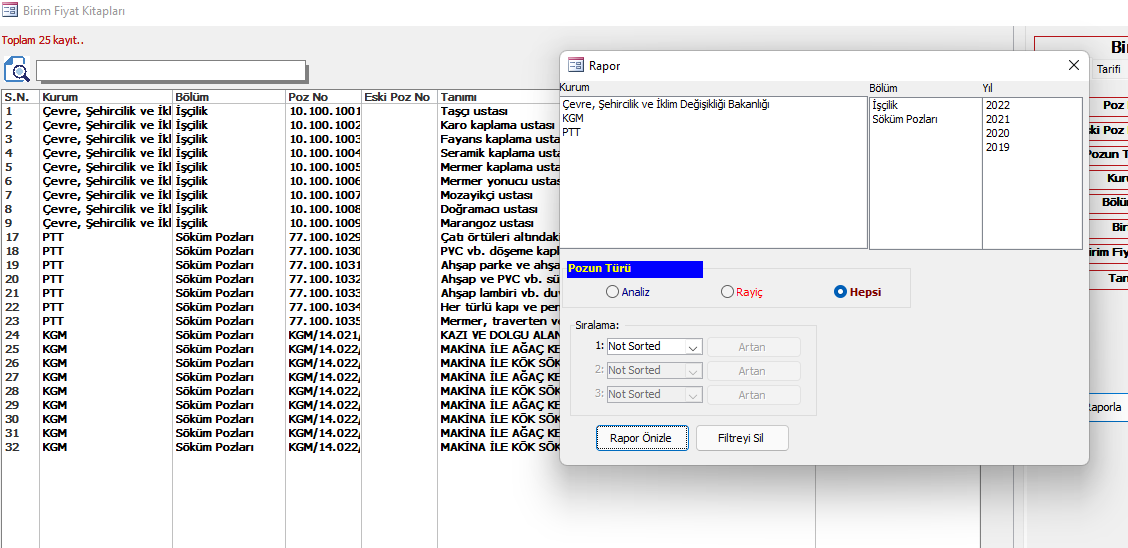The height and width of the screenshot is (548, 1128).
Task: Click the Rapor Önizle button
Action: pos(642,438)
